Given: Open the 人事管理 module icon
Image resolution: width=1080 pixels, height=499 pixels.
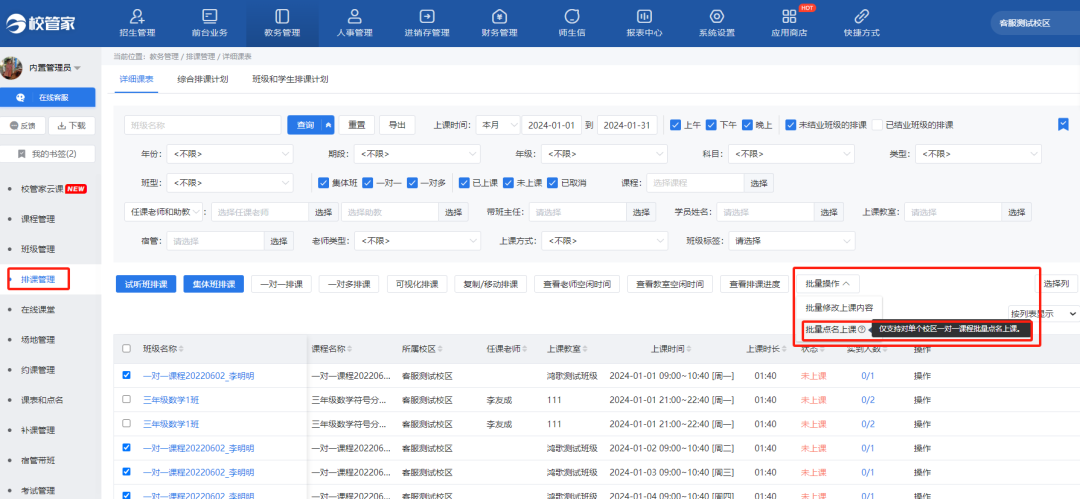Looking at the screenshot, I should [x=354, y=16].
